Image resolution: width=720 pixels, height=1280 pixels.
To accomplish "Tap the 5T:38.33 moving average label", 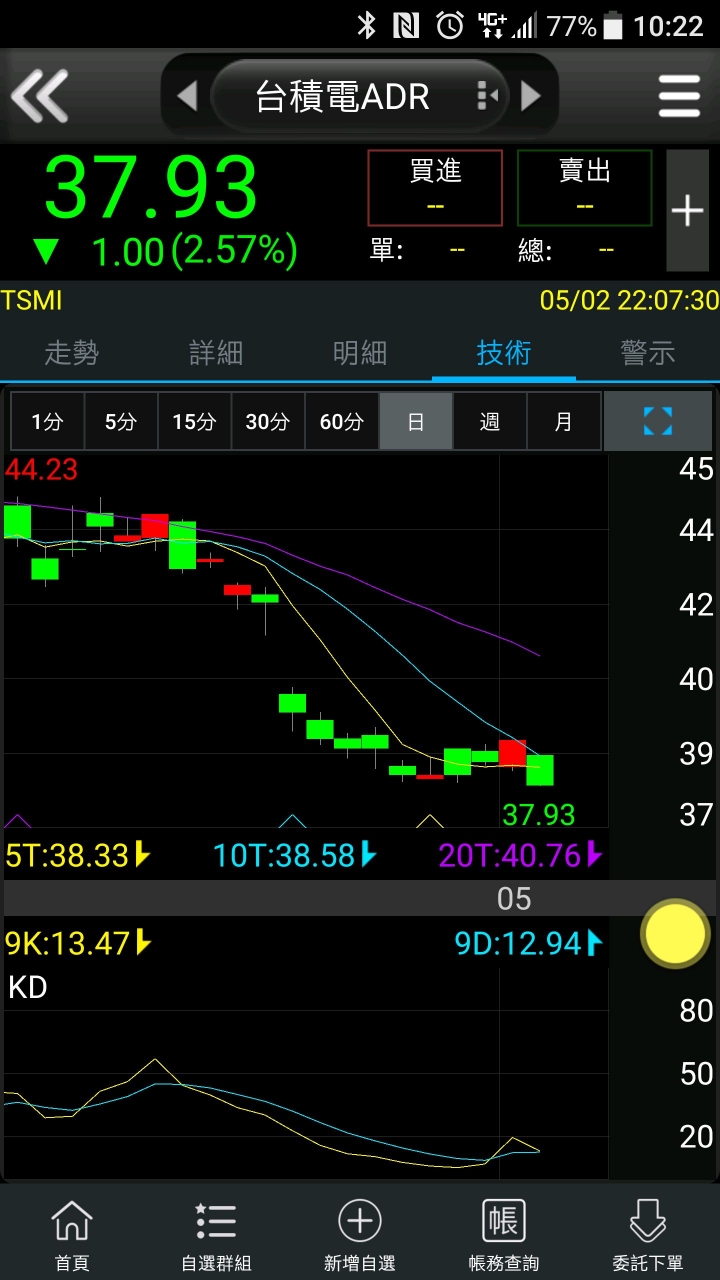I will [x=78, y=855].
